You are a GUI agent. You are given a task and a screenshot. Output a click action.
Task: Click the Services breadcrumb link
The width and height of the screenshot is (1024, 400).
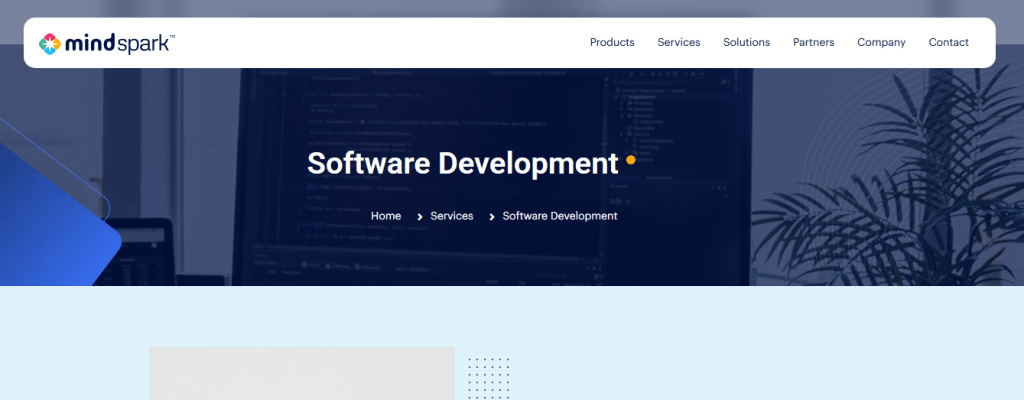click(452, 216)
